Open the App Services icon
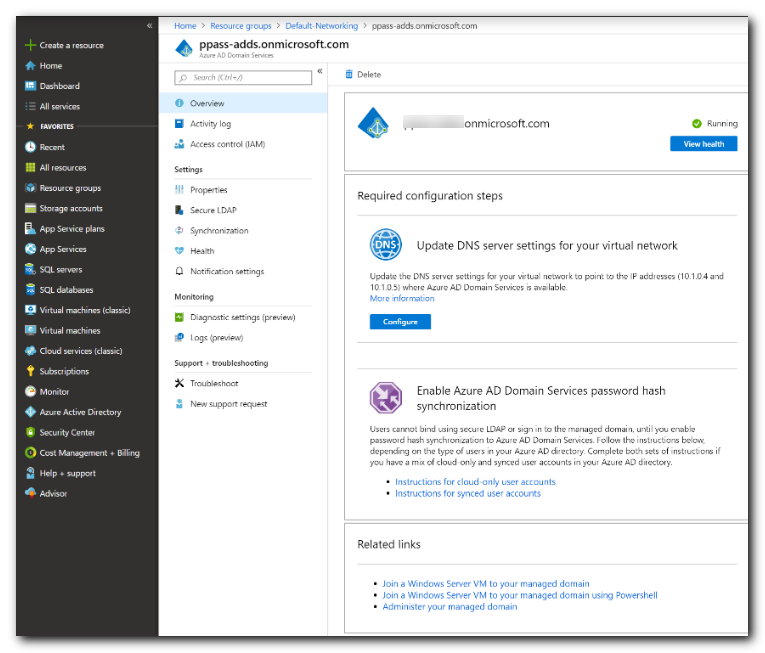765x653 pixels. coord(30,249)
